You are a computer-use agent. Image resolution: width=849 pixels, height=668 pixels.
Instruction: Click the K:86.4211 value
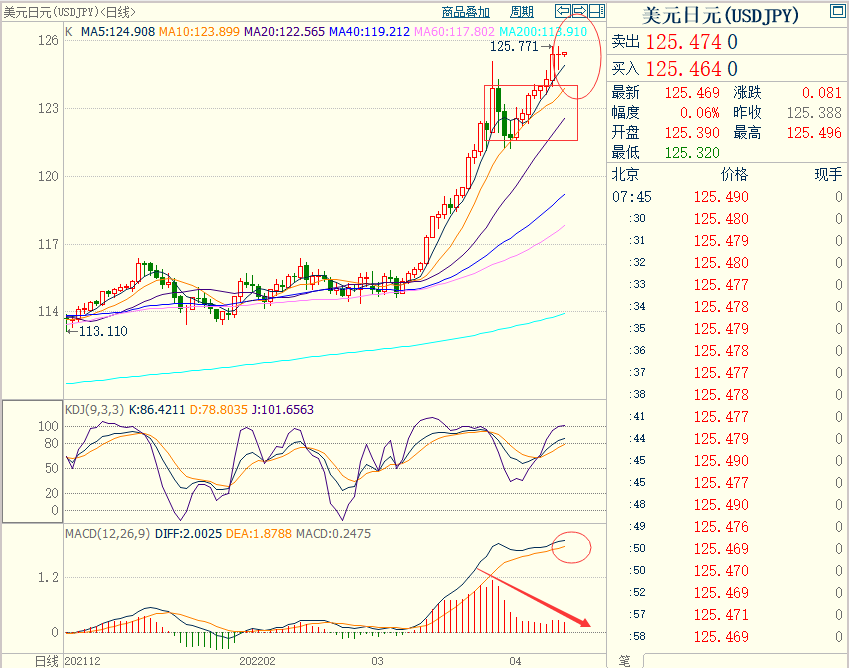[157, 410]
